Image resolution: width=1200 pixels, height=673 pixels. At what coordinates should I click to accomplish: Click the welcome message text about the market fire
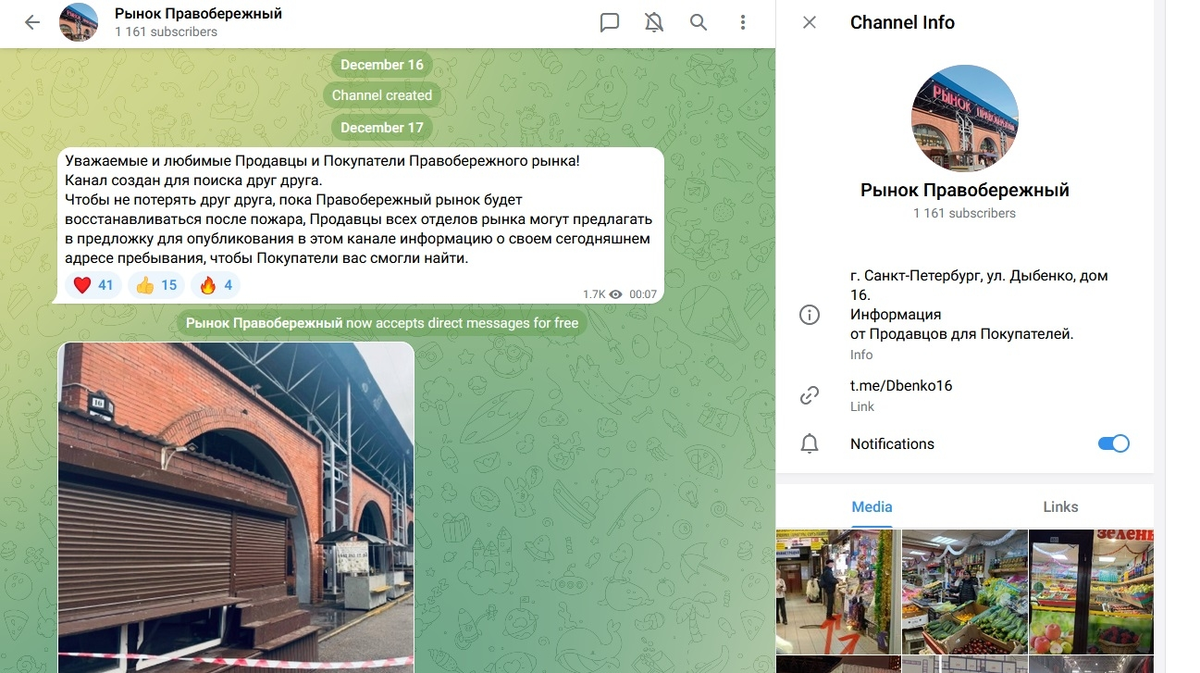(x=358, y=209)
